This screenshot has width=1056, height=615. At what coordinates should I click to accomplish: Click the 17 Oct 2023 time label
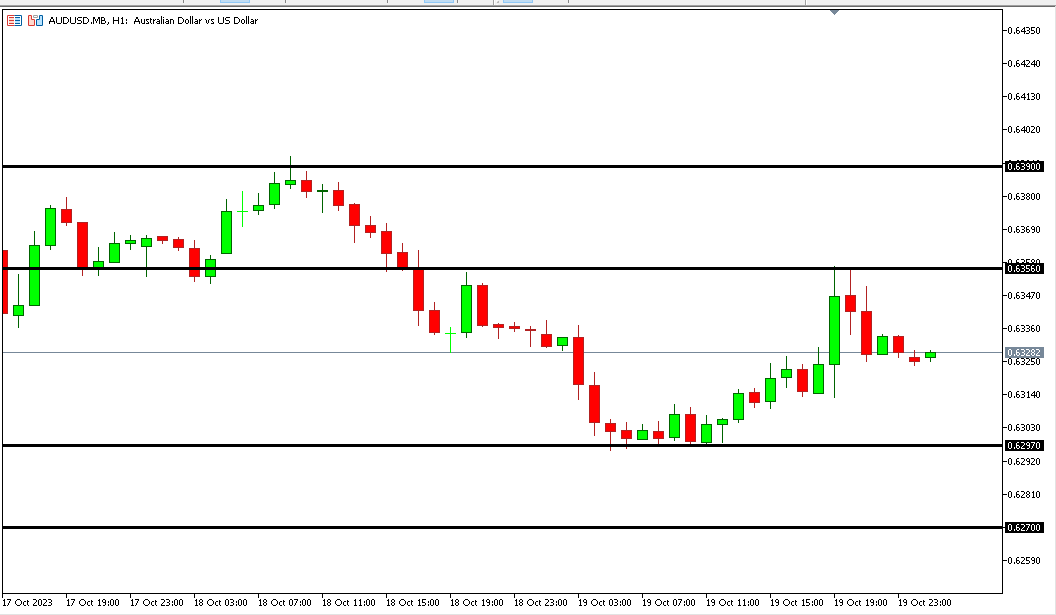pos(27,602)
